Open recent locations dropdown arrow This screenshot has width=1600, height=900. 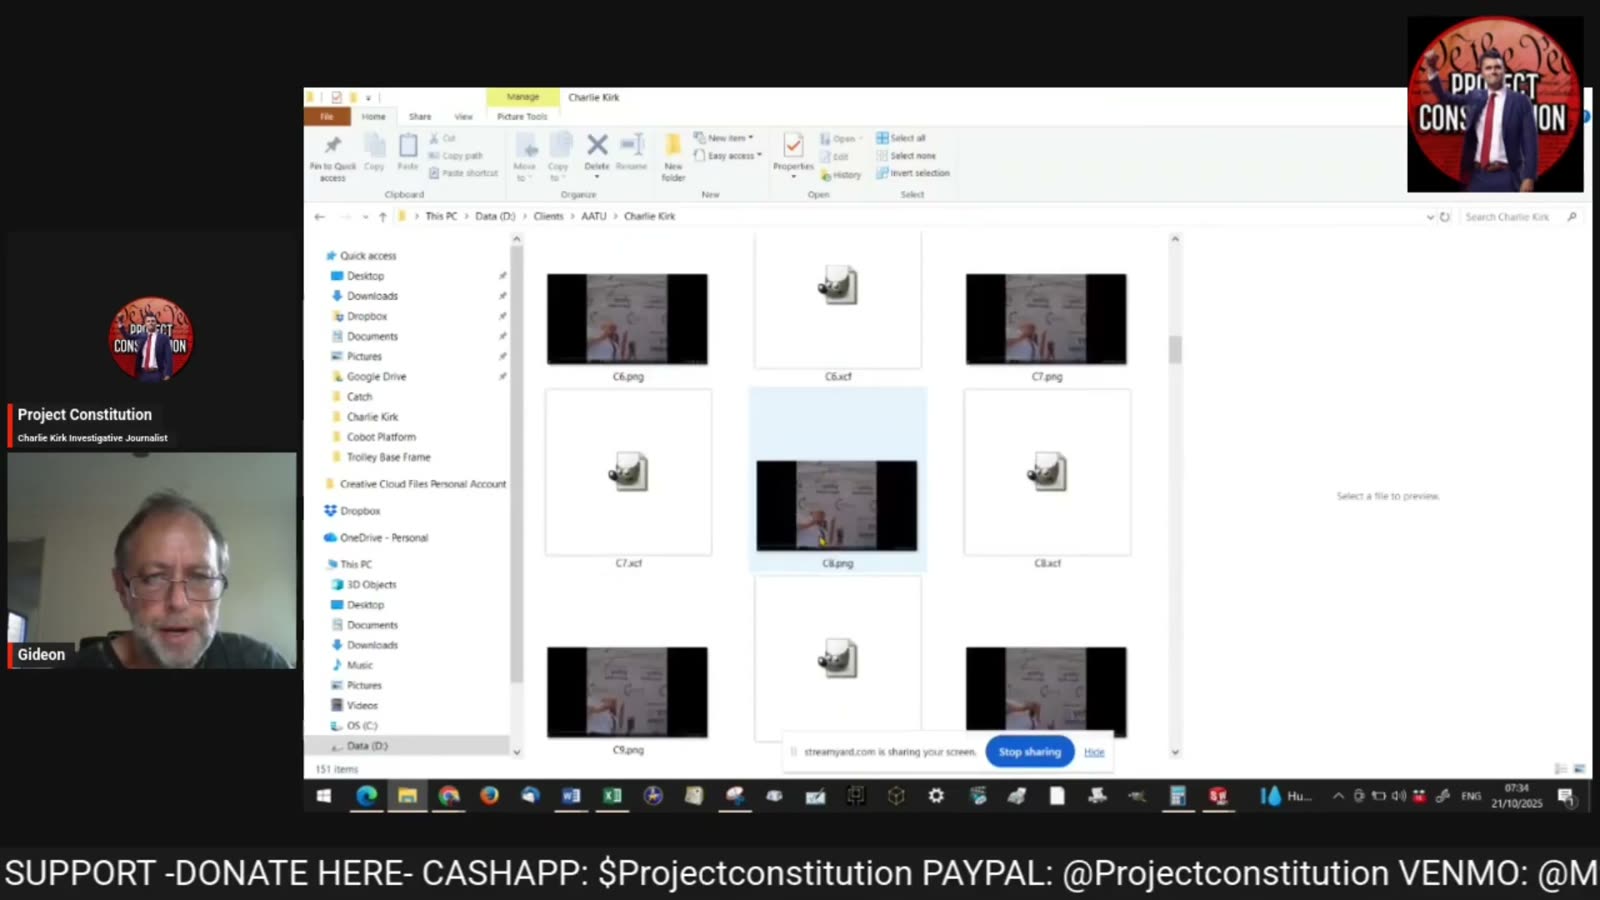coord(365,216)
